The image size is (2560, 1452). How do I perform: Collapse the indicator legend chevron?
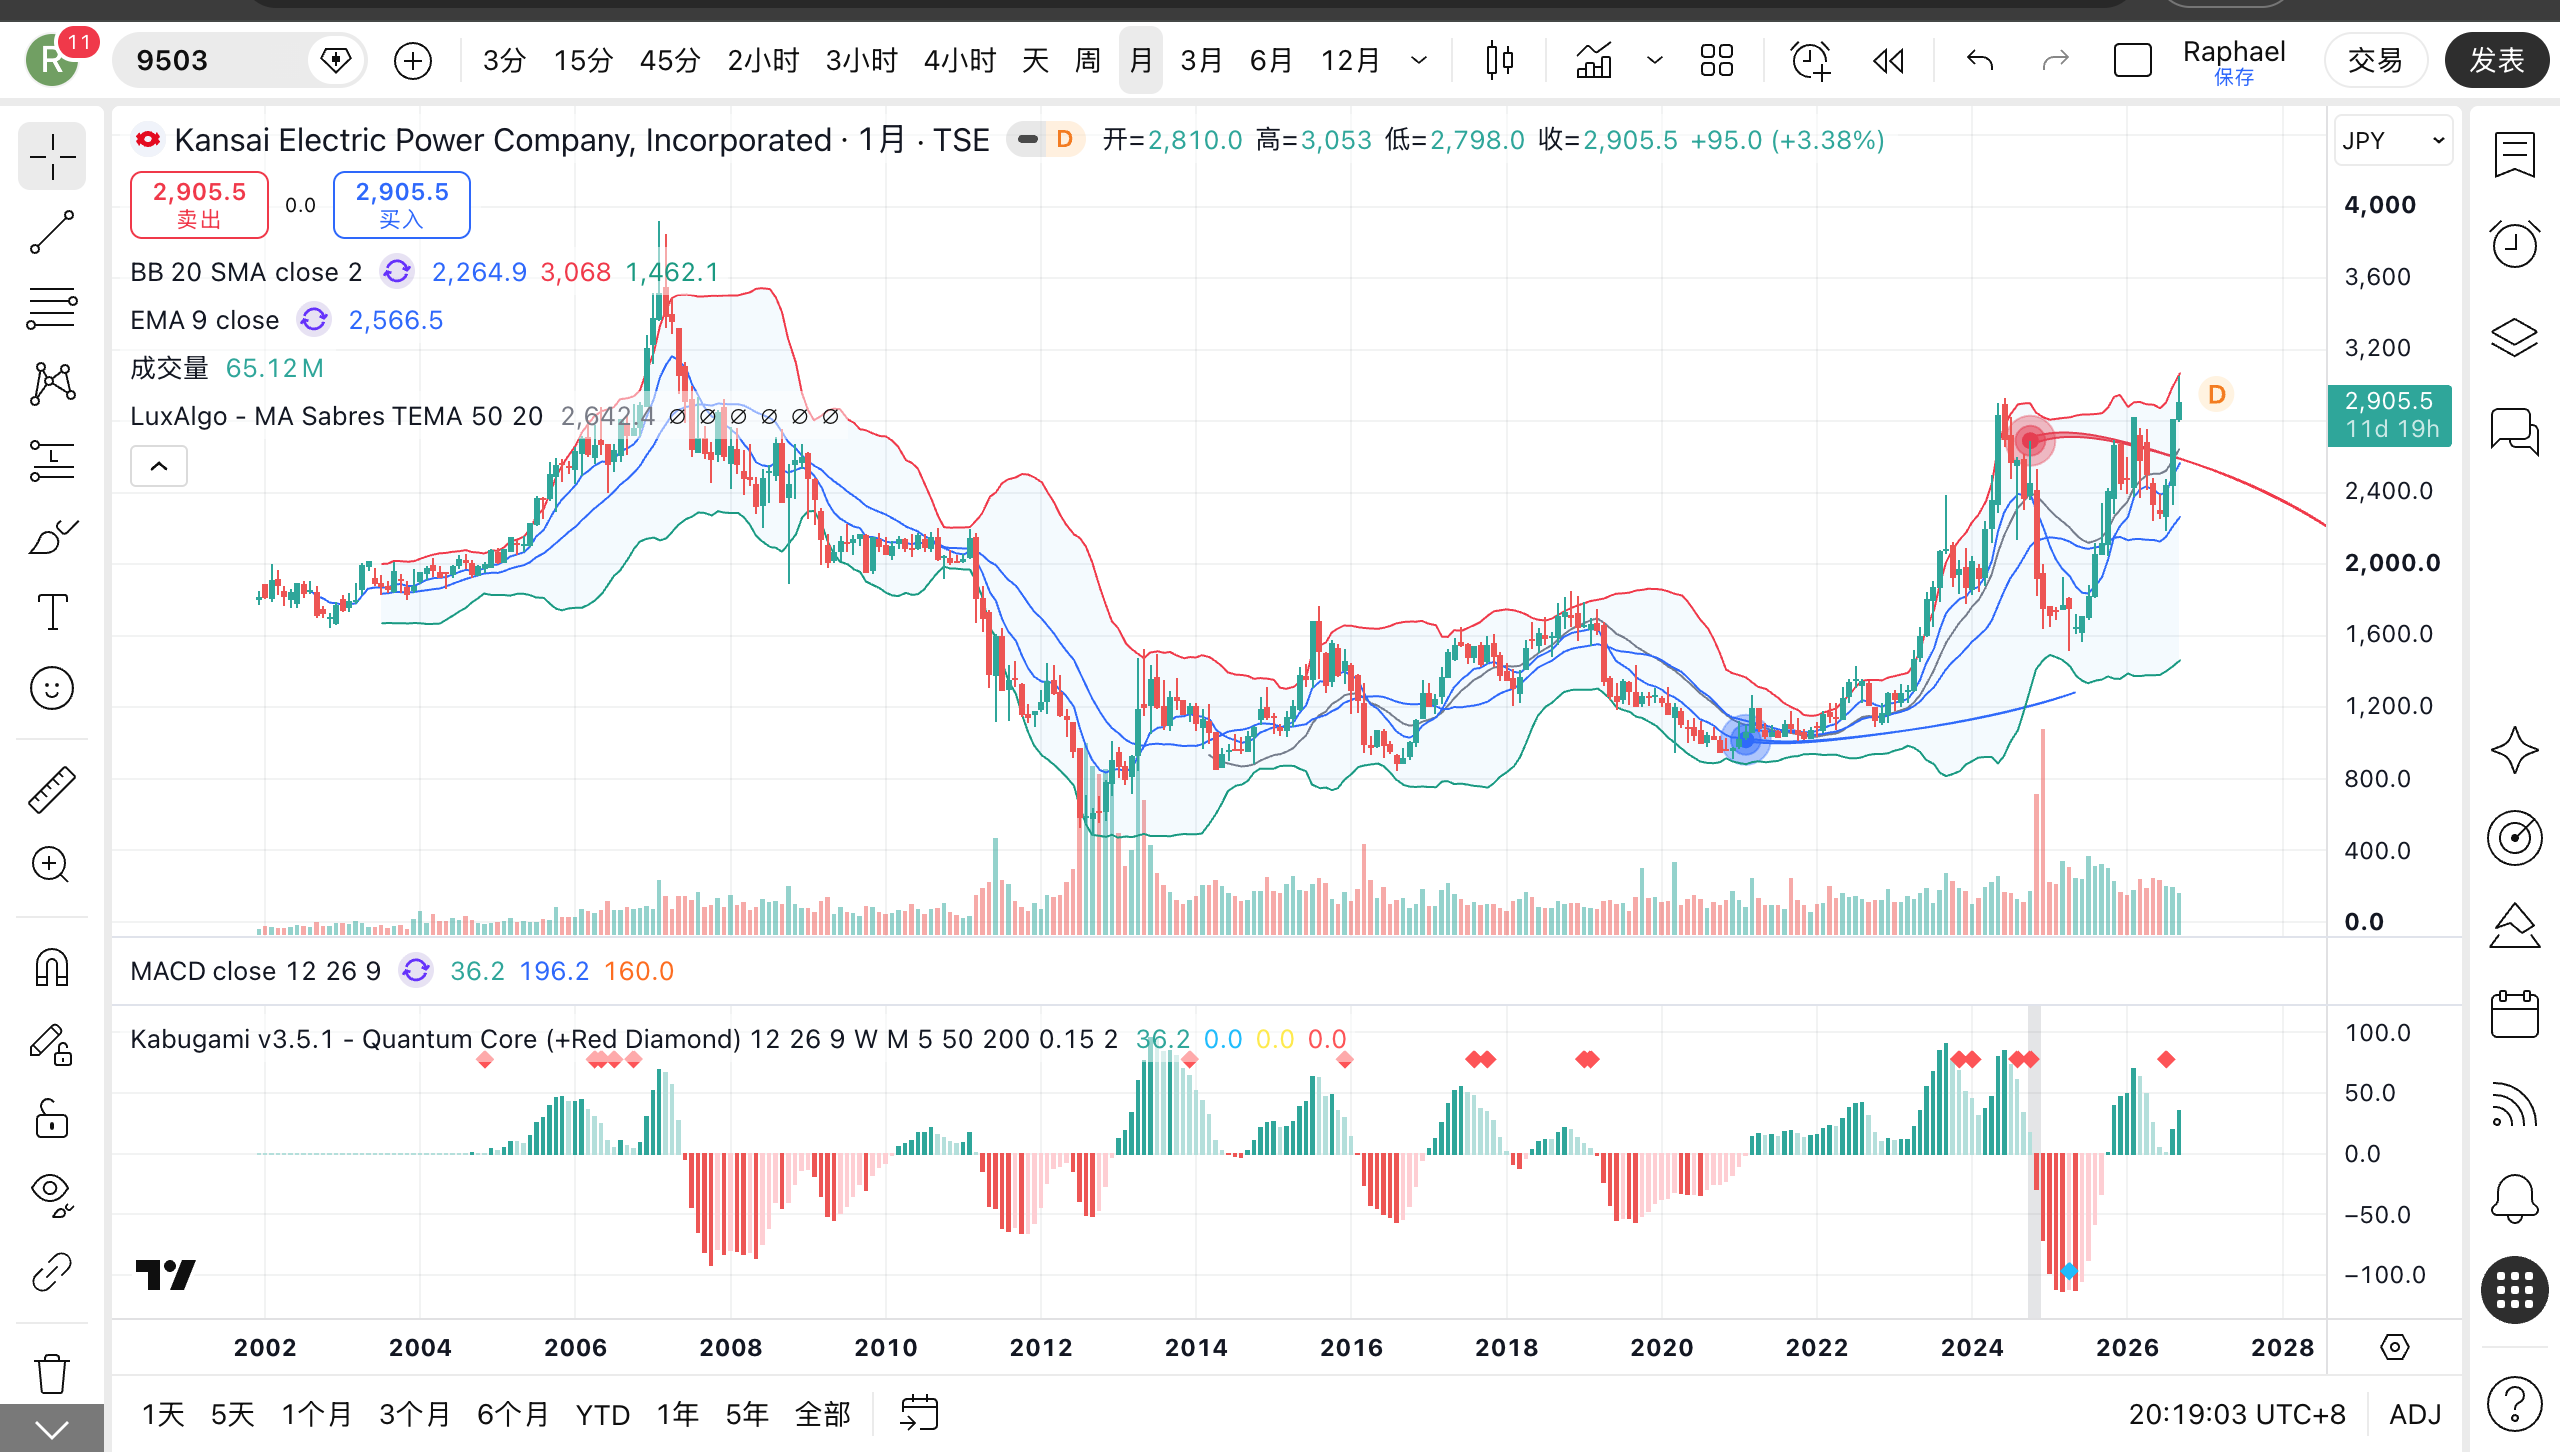coord(159,466)
